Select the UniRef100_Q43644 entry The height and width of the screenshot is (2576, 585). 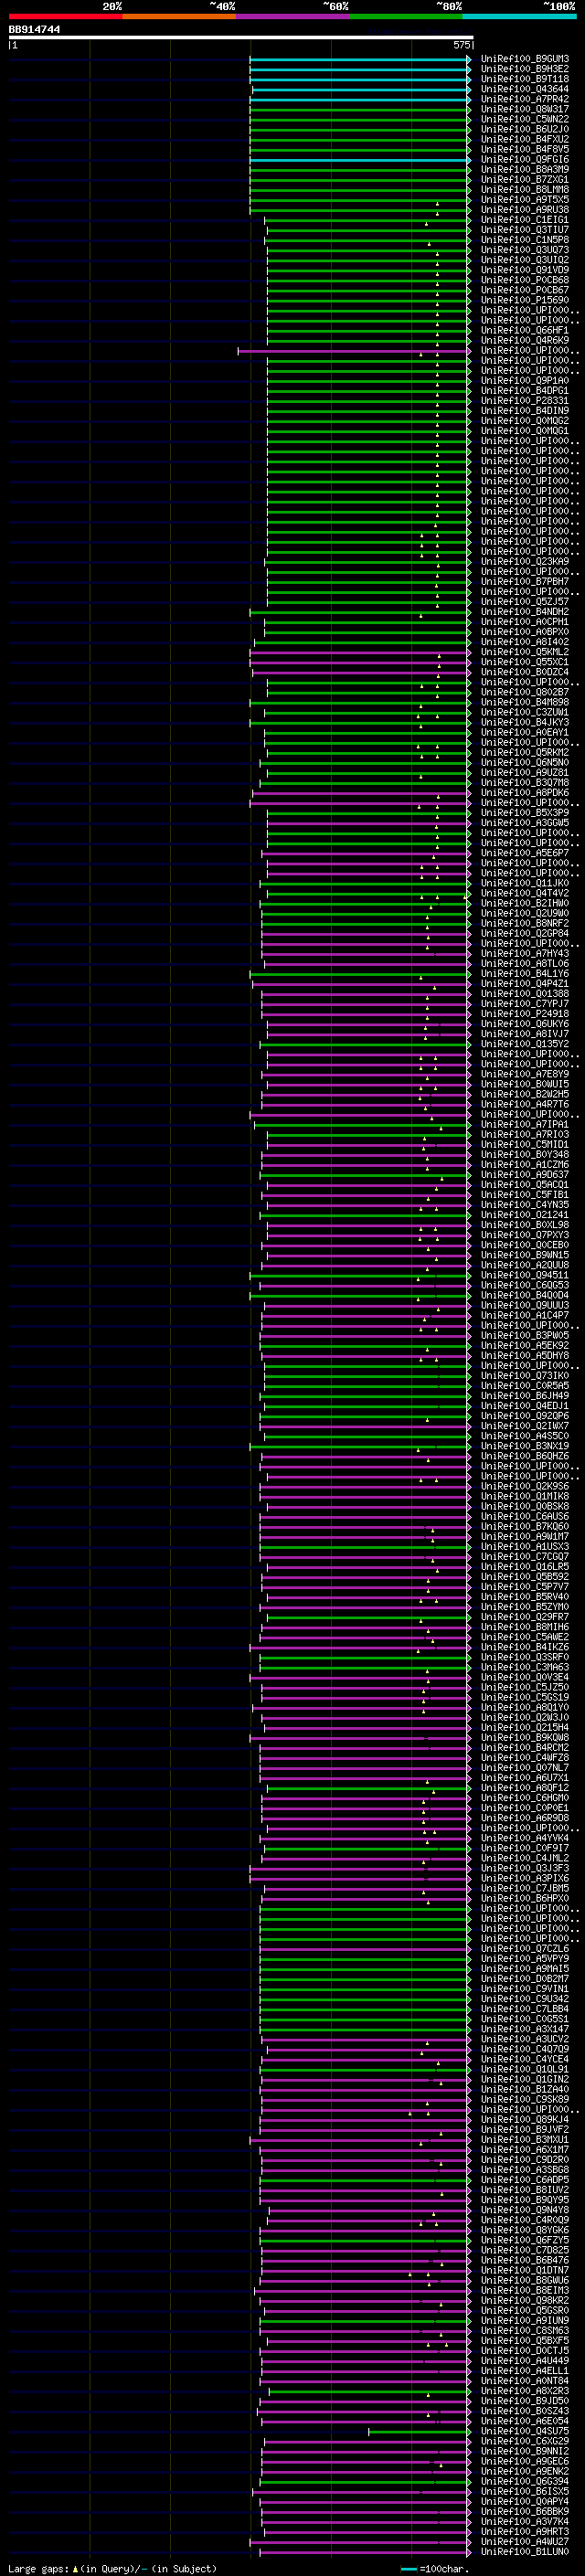(x=524, y=89)
